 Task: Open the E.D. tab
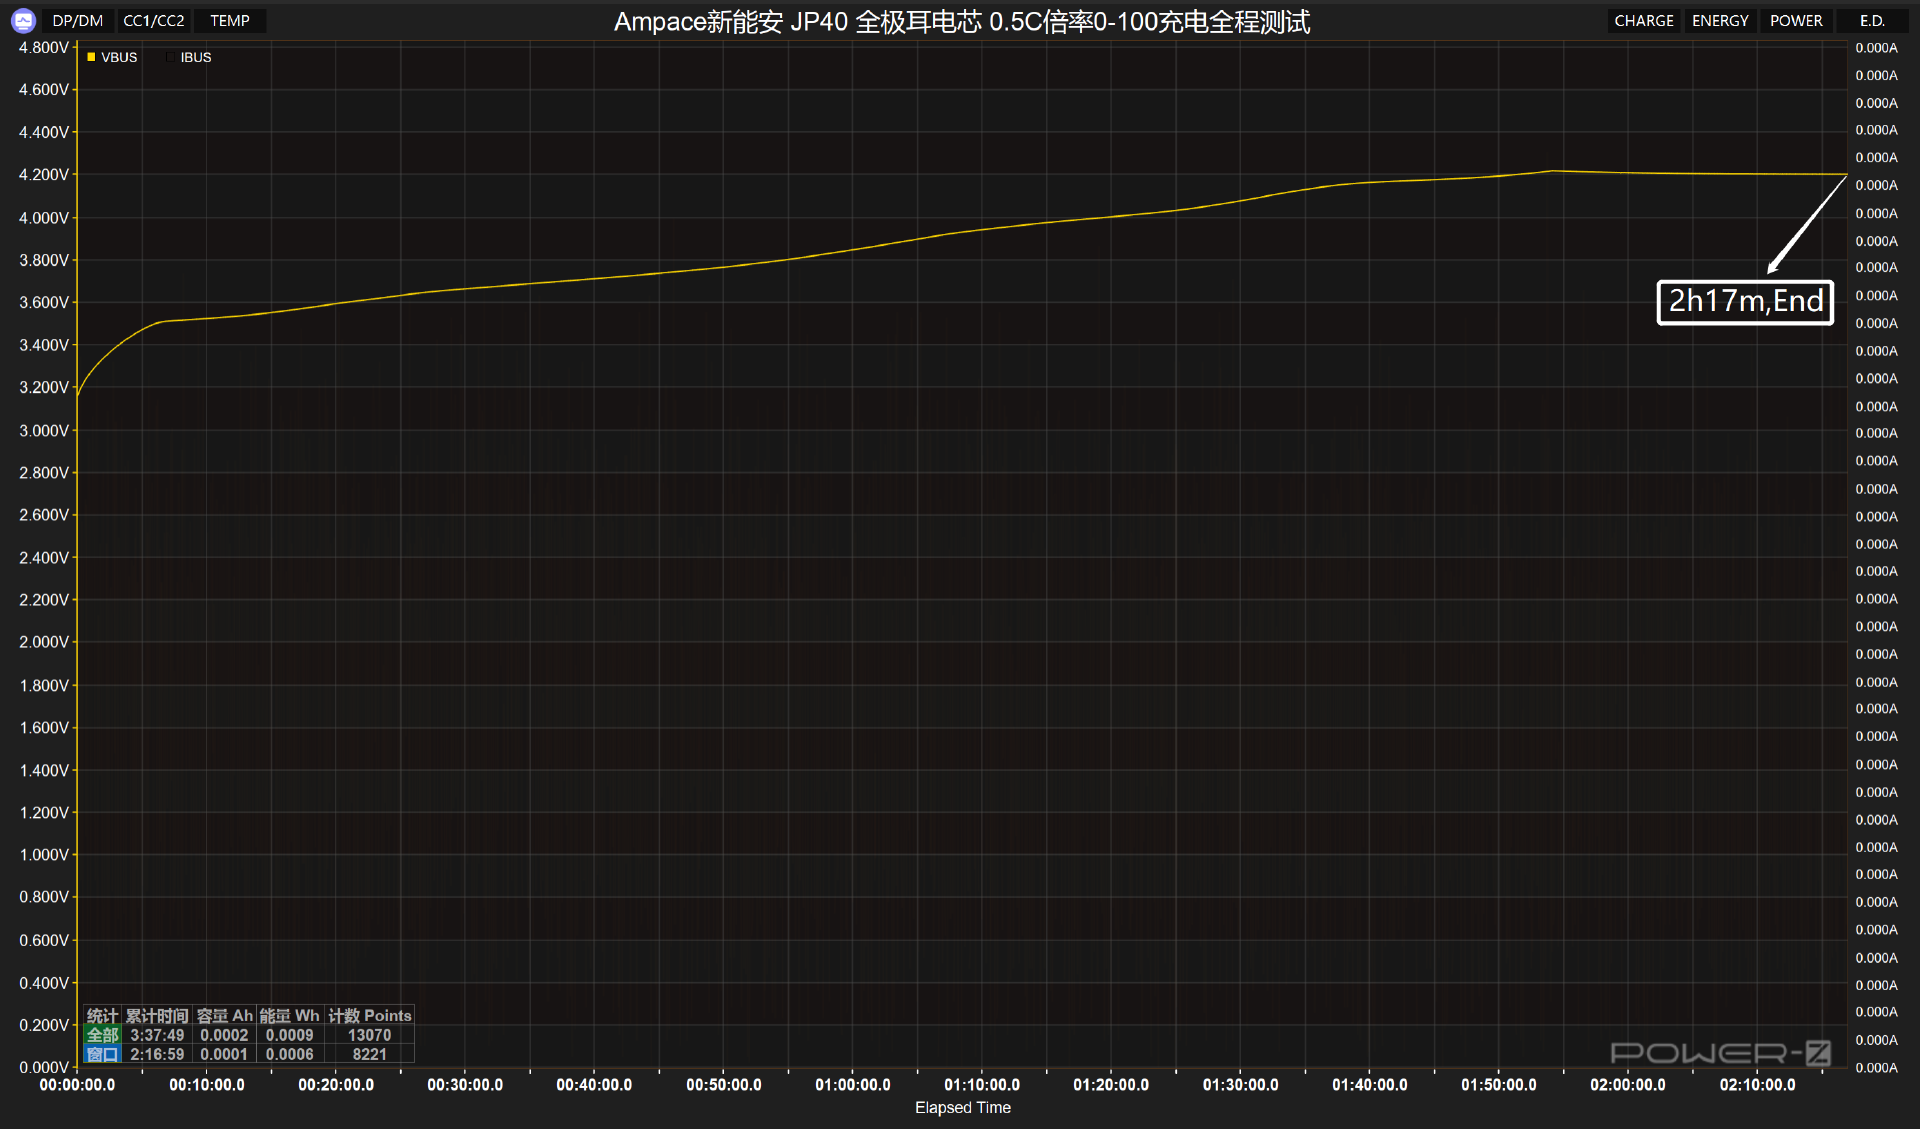click(1872, 21)
